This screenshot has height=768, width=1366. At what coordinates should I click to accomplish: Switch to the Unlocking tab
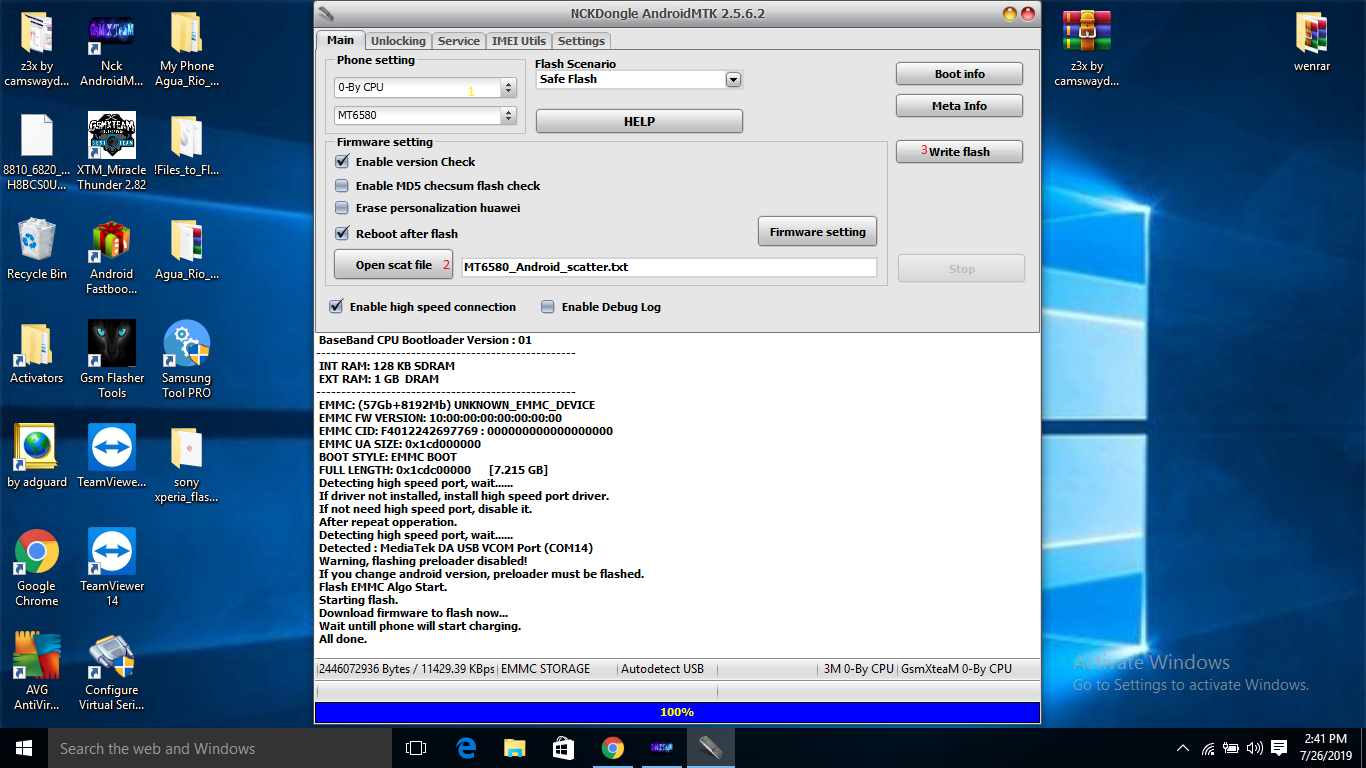398,41
